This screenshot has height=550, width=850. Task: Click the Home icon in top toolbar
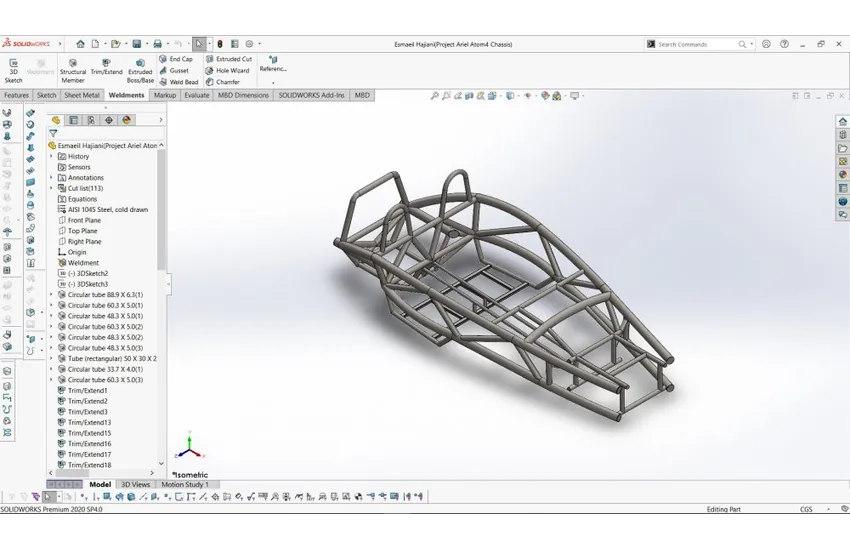(80, 44)
